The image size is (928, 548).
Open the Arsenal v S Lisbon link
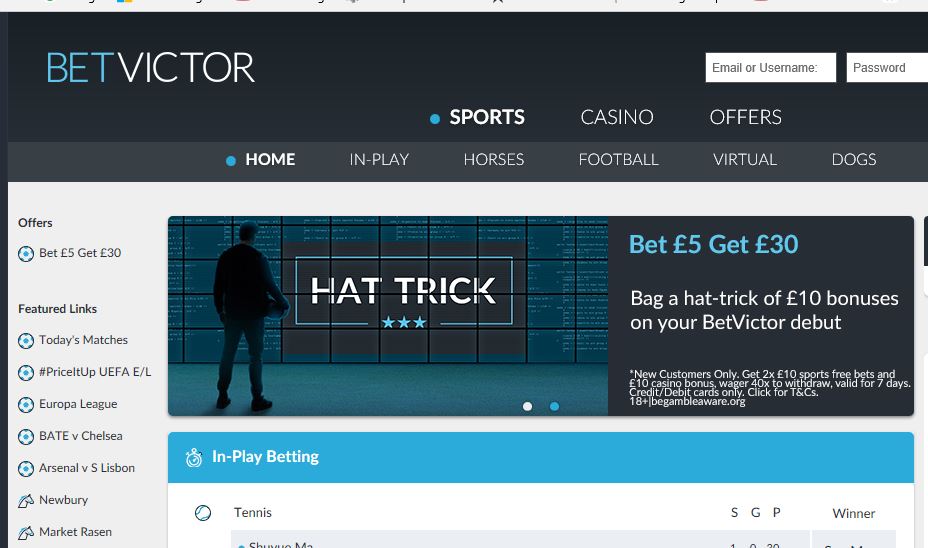[87, 468]
